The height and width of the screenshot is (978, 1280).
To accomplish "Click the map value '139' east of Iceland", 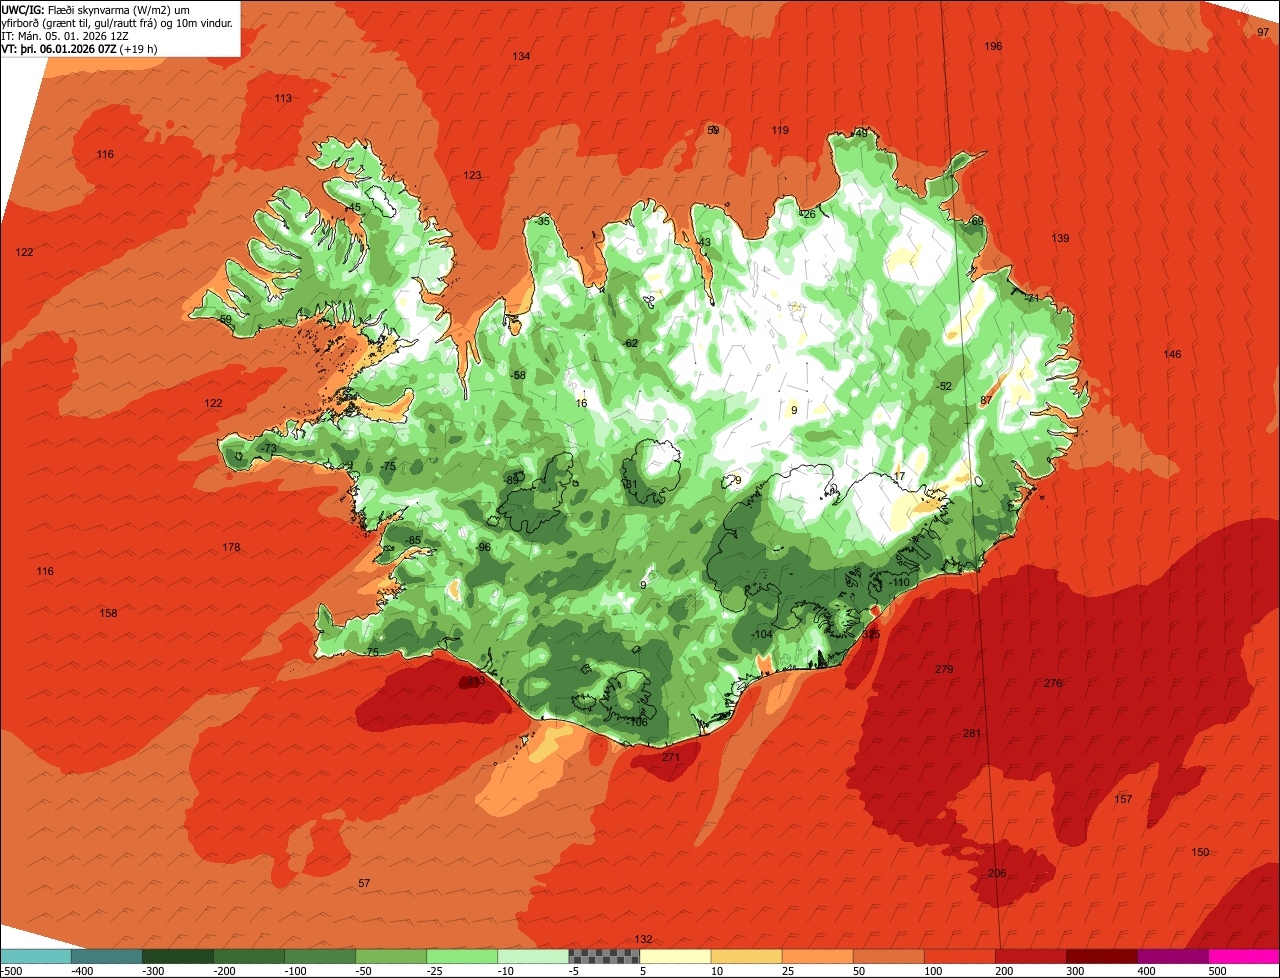I will click(1060, 238).
